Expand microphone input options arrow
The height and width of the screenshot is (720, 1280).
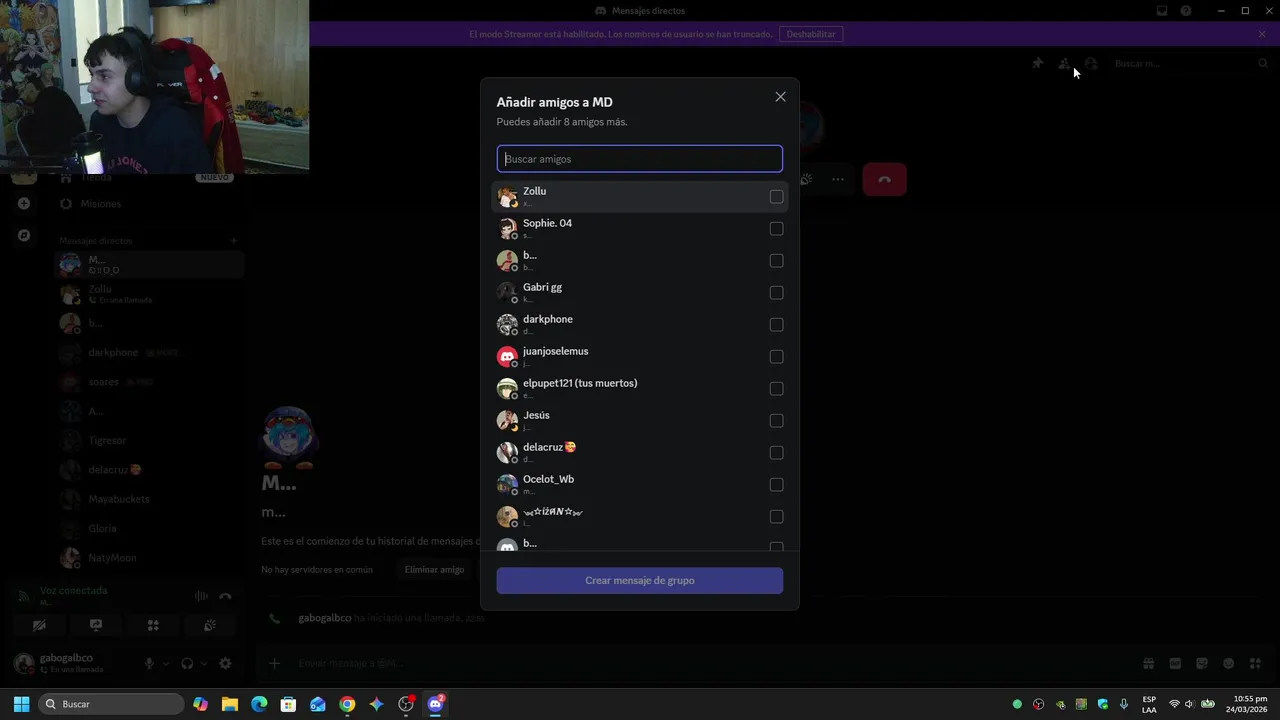pyautogui.click(x=166, y=663)
